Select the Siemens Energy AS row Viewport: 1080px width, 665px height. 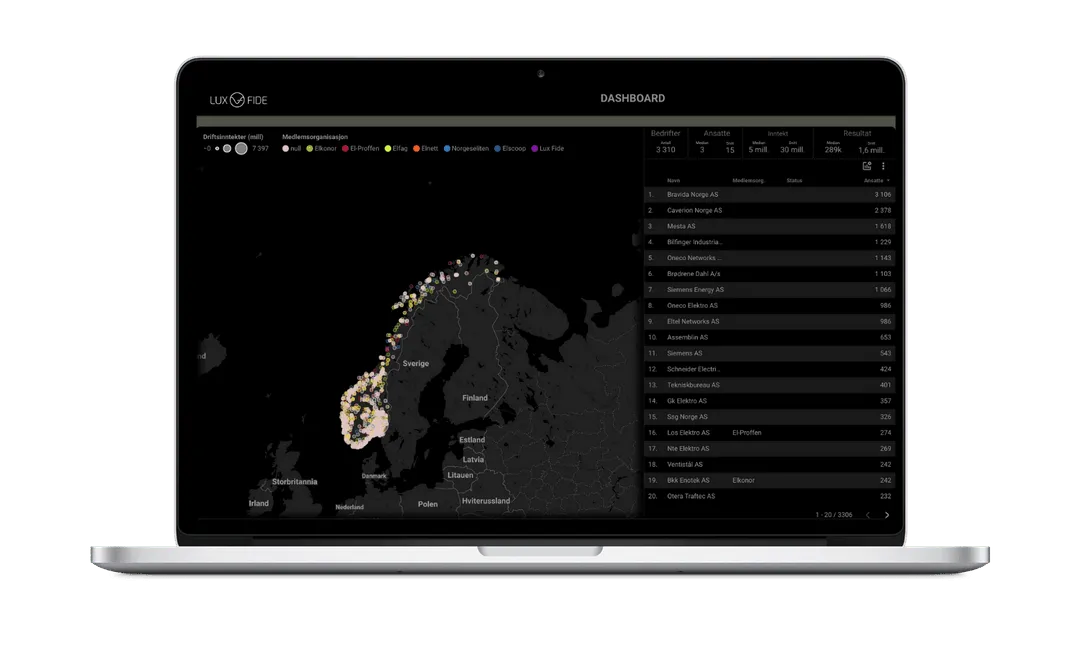pyautogui.click(x=769, y=289)
